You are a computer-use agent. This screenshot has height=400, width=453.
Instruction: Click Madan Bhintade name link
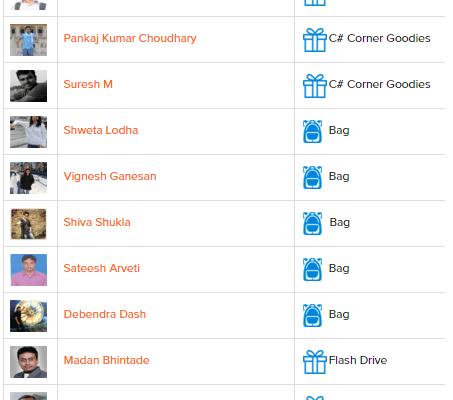(x=107, y=360)
